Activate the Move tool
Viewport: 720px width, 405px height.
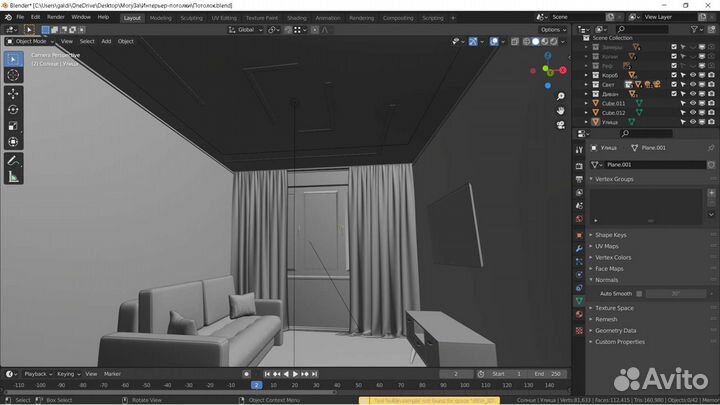pos(13,94)
